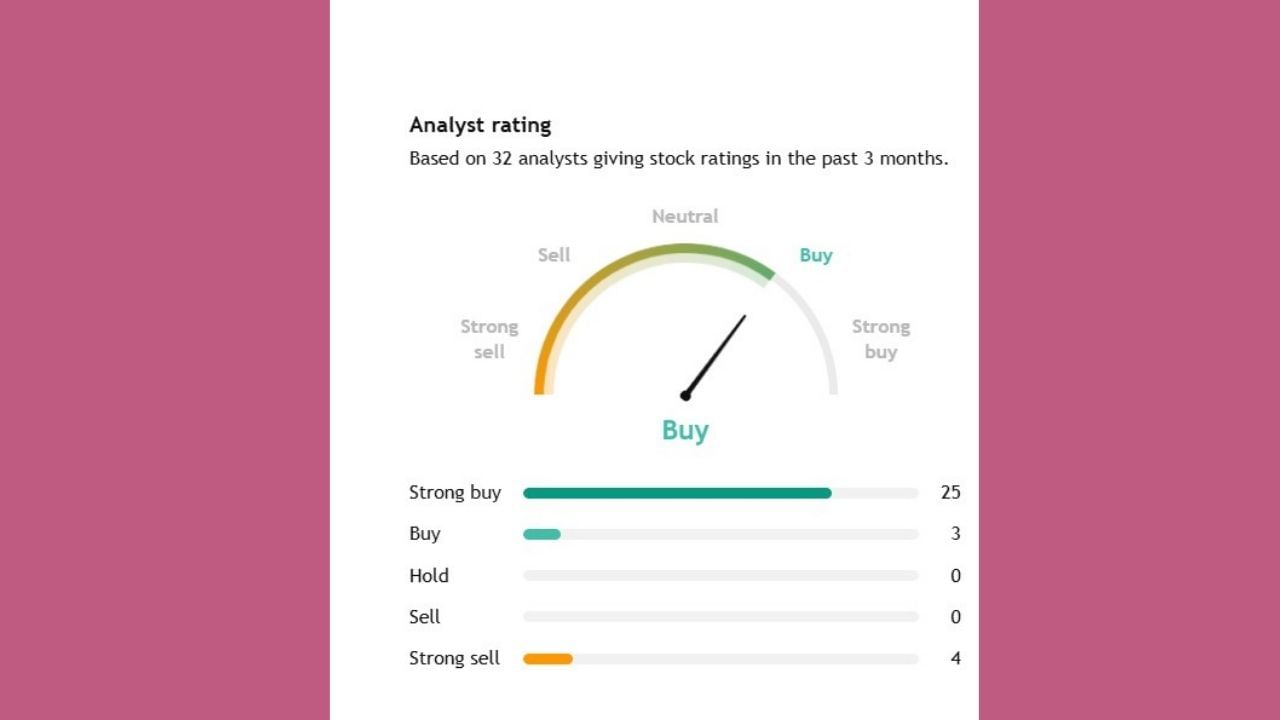This screenshot has height=720, width=1280.
Task: Click the Strong sell label on the gauge
Action: (489, 339)
